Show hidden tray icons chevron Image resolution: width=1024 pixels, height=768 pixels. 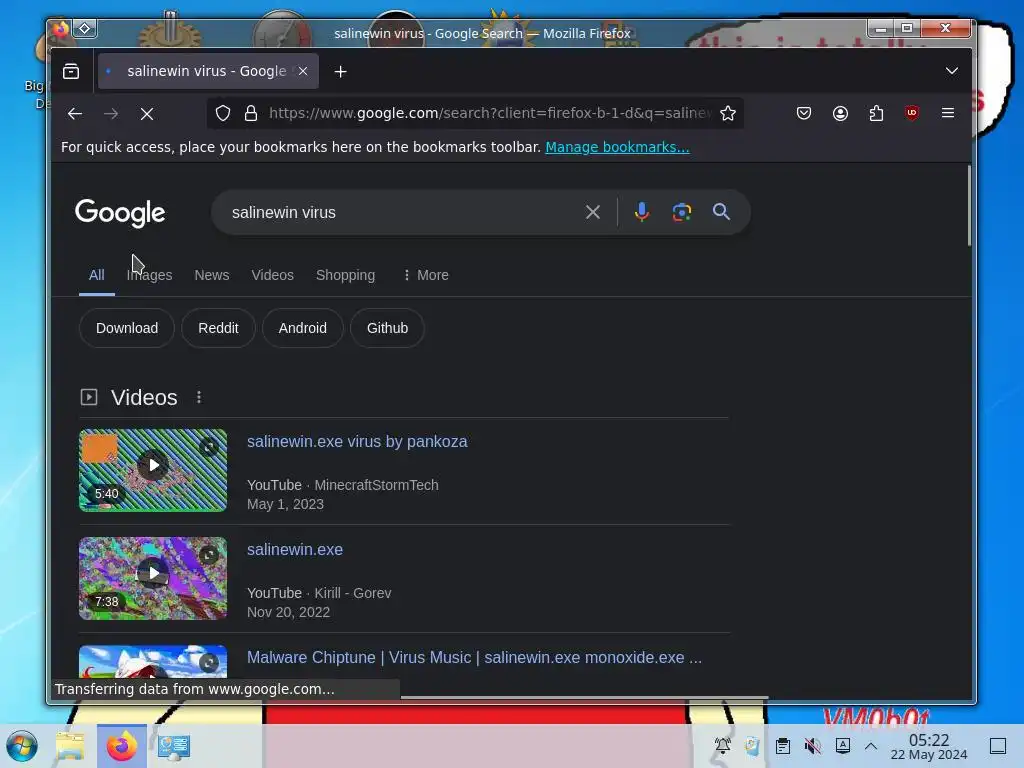click(871, 746)
